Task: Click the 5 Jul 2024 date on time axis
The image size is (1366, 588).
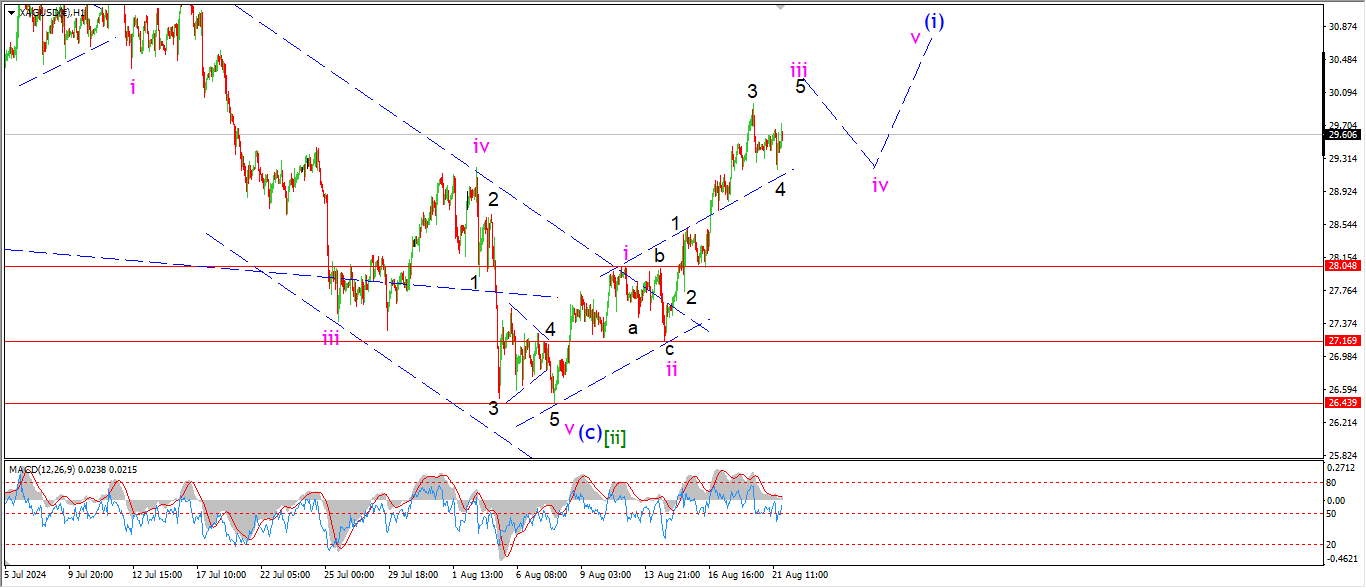Action: click(28, 575)
